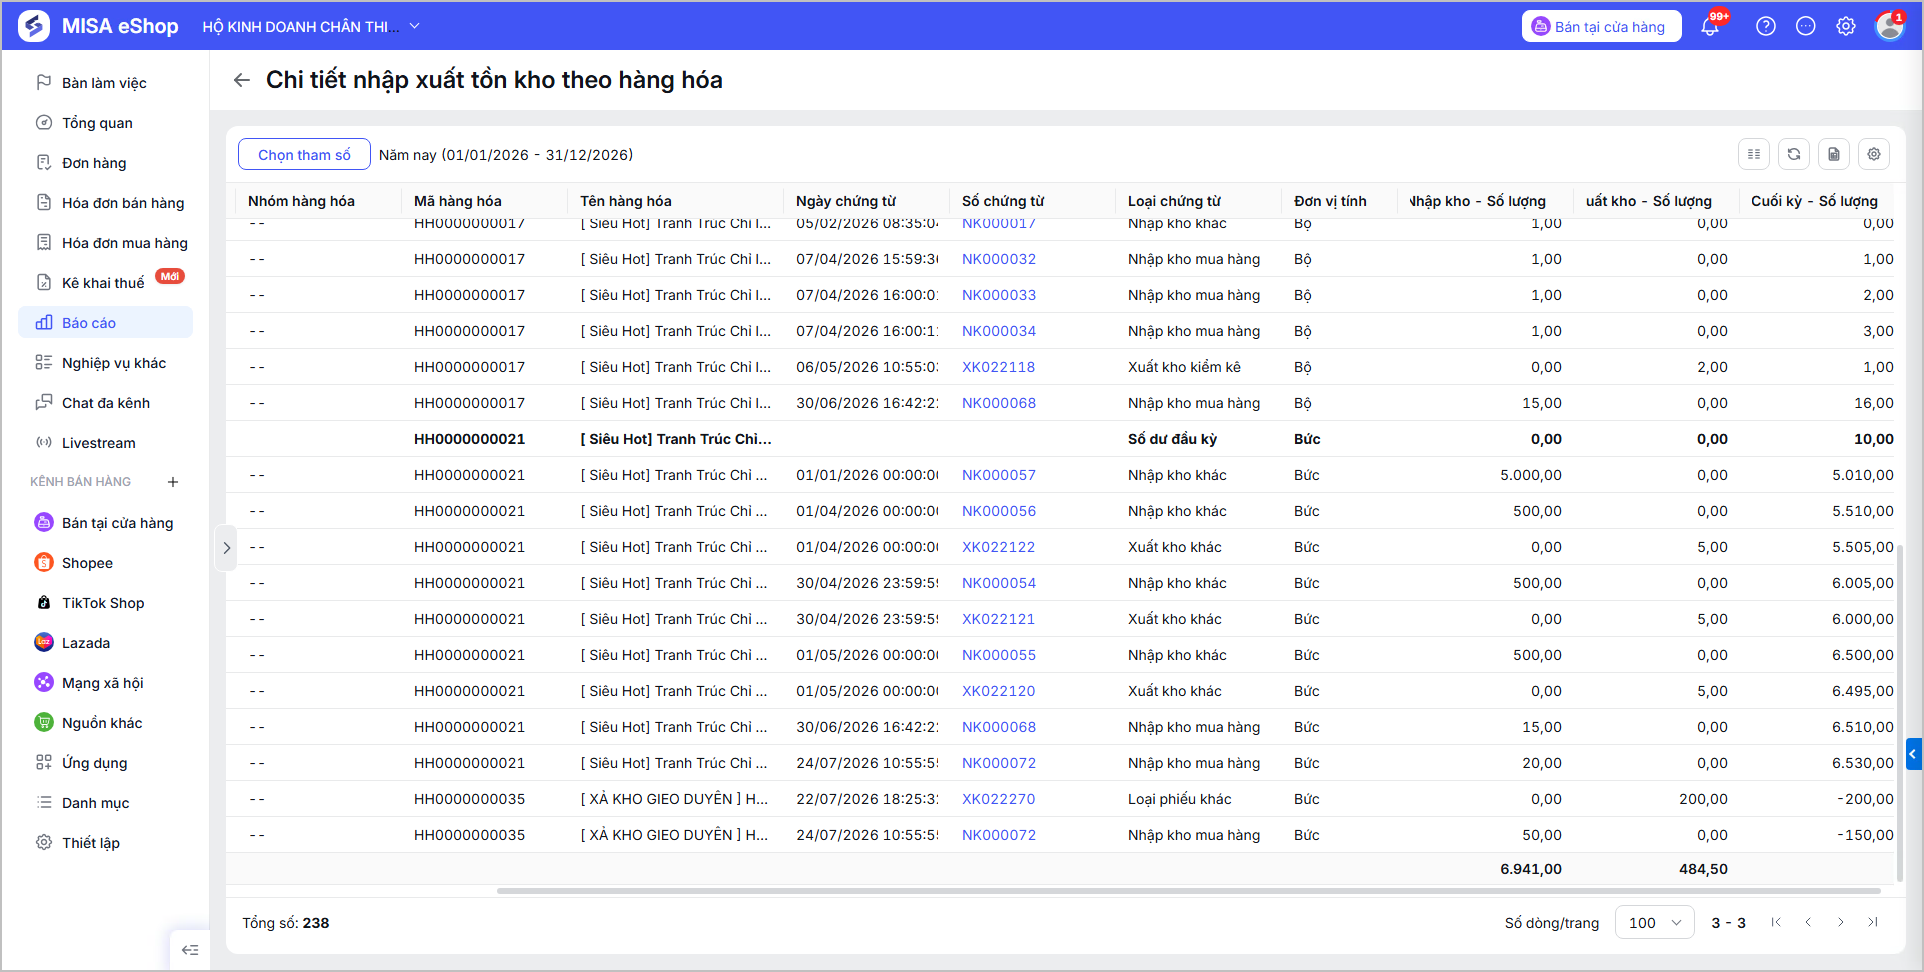The height and width of the screenshot is (972, 1924).
Task: Go to the previous page arrow
Action: 1808,922
